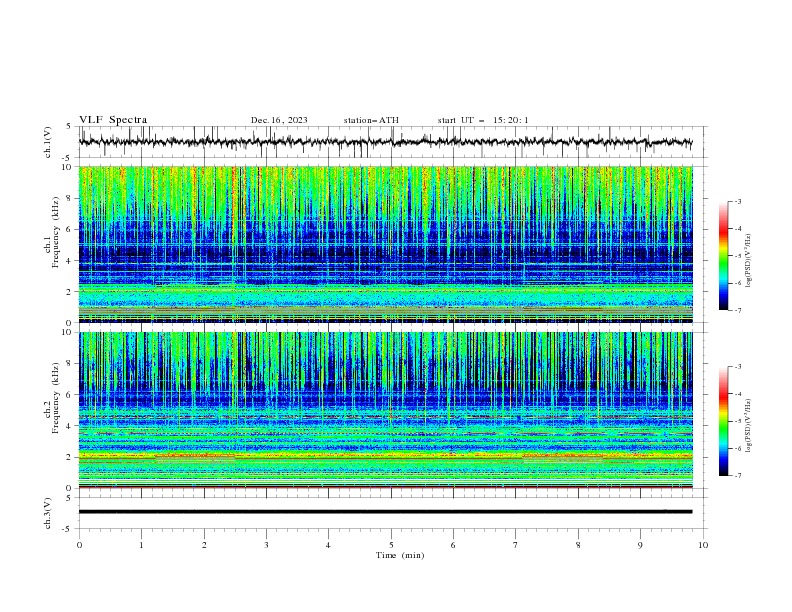Screen dimensions: 792x612
Task: Click the upper colorbar 'log(PSD)(V²/Hz)' label
Action: 749,261
